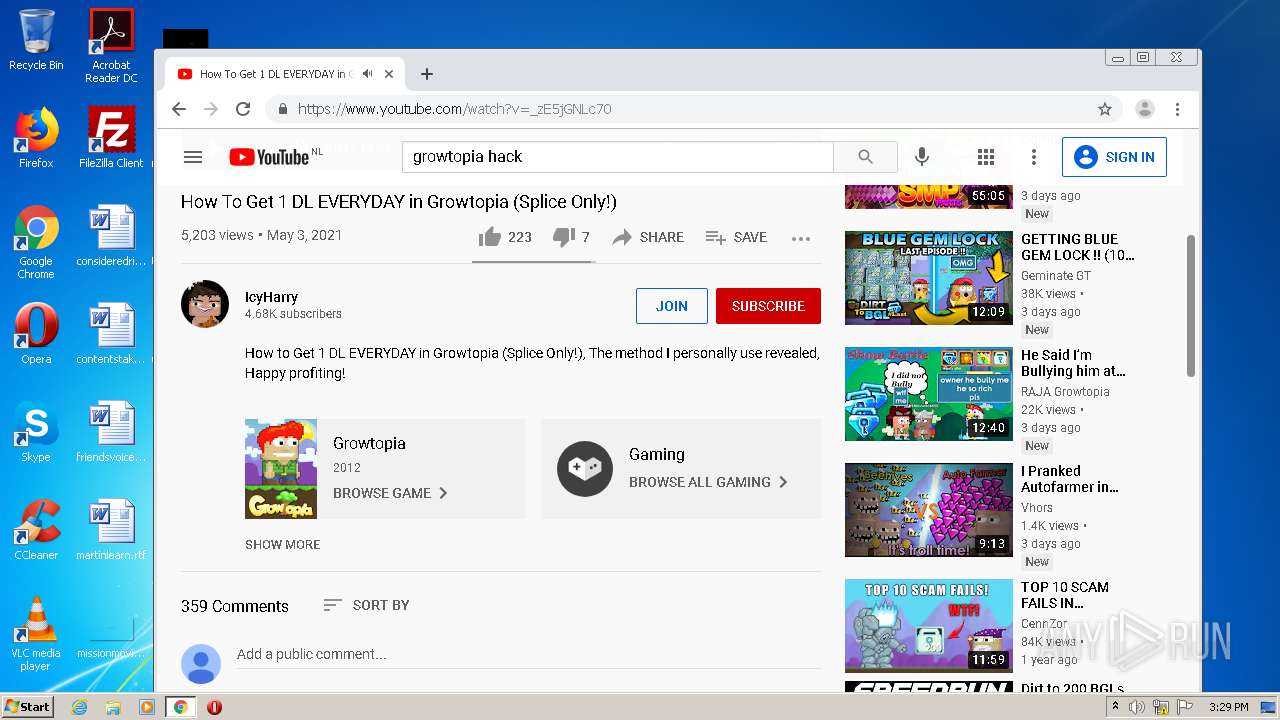Image resolution: width=1280 pixels, height=720 pixels.
Task: Click BROWSE GAME under Growtopia
Action: 391,493
